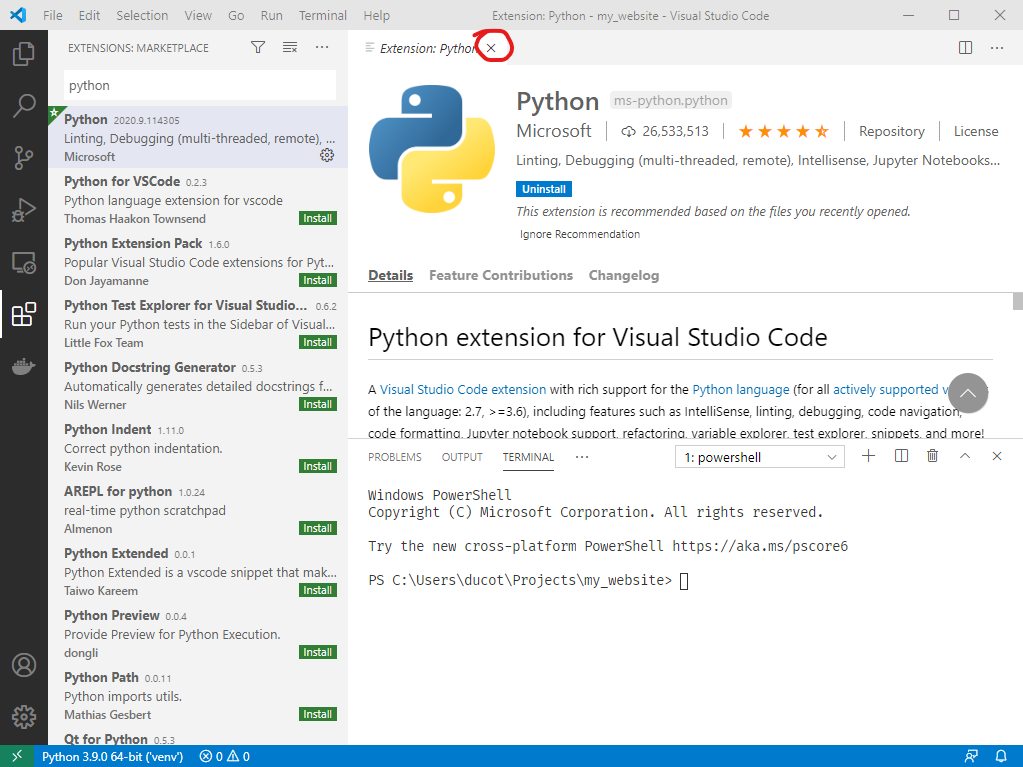Screen dimensions: 1023x767
Task: Select the Docker icon in the activity bar
Action: (x=24, y=365)
